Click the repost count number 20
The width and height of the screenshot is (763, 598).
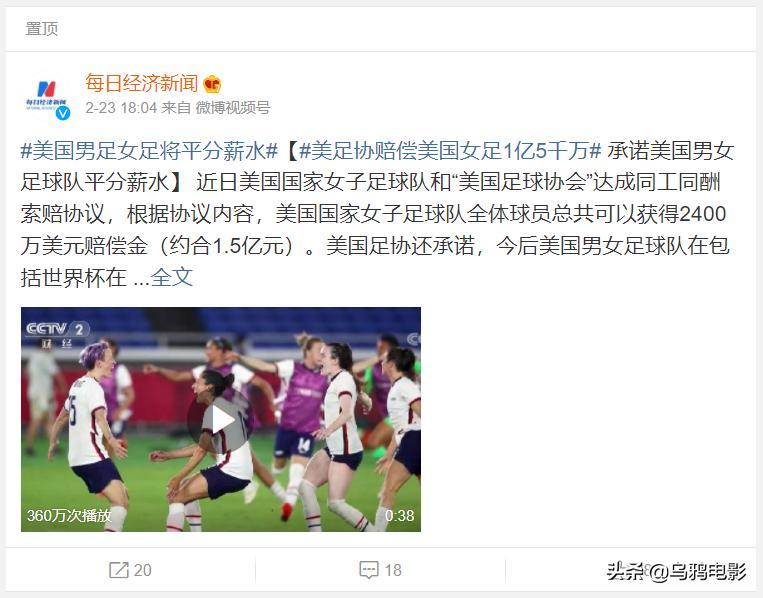[x=143, y=570]
